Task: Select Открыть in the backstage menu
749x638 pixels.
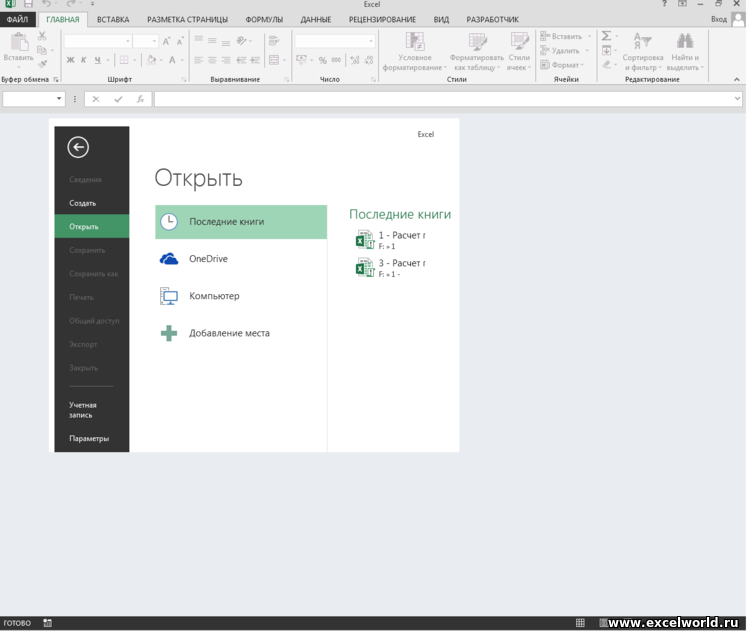Action: (92, 227)
